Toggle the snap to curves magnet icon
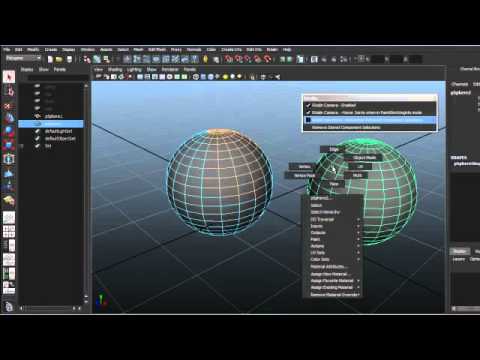Screen dimensions: 480x360 click(239, 59)
